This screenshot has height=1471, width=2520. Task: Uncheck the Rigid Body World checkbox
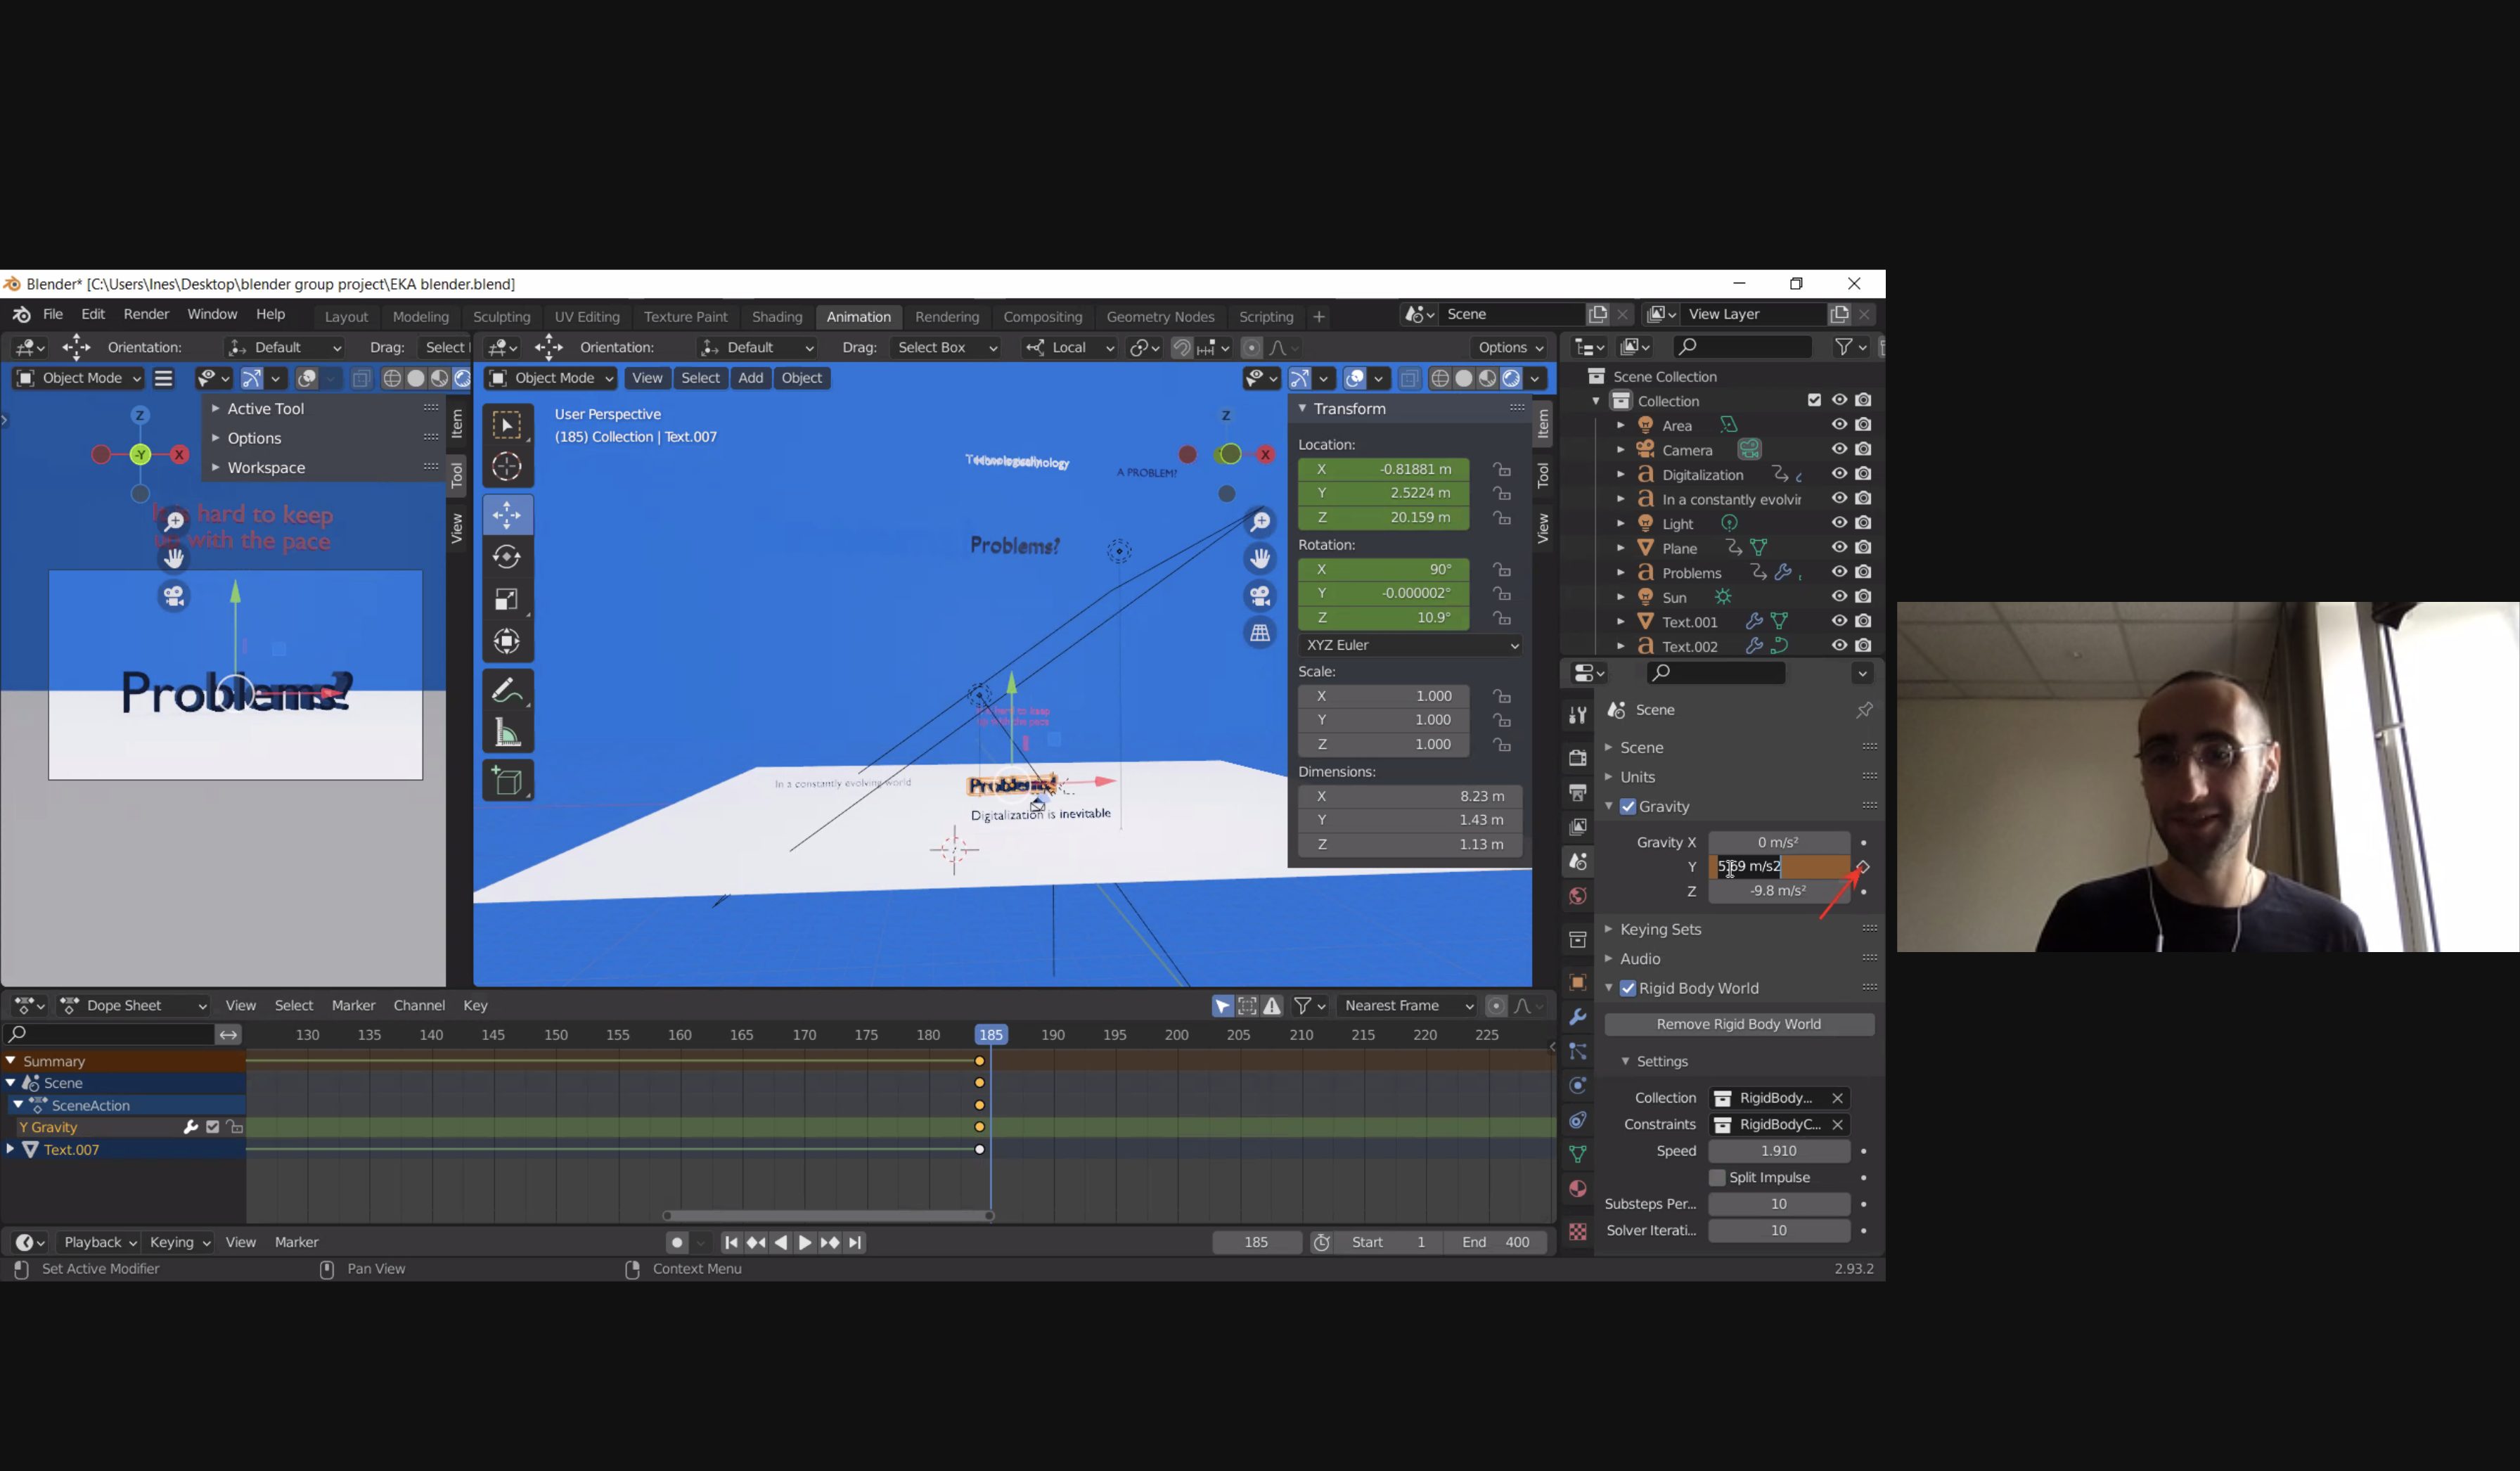pyautogui.click(x=1628, y=989)
